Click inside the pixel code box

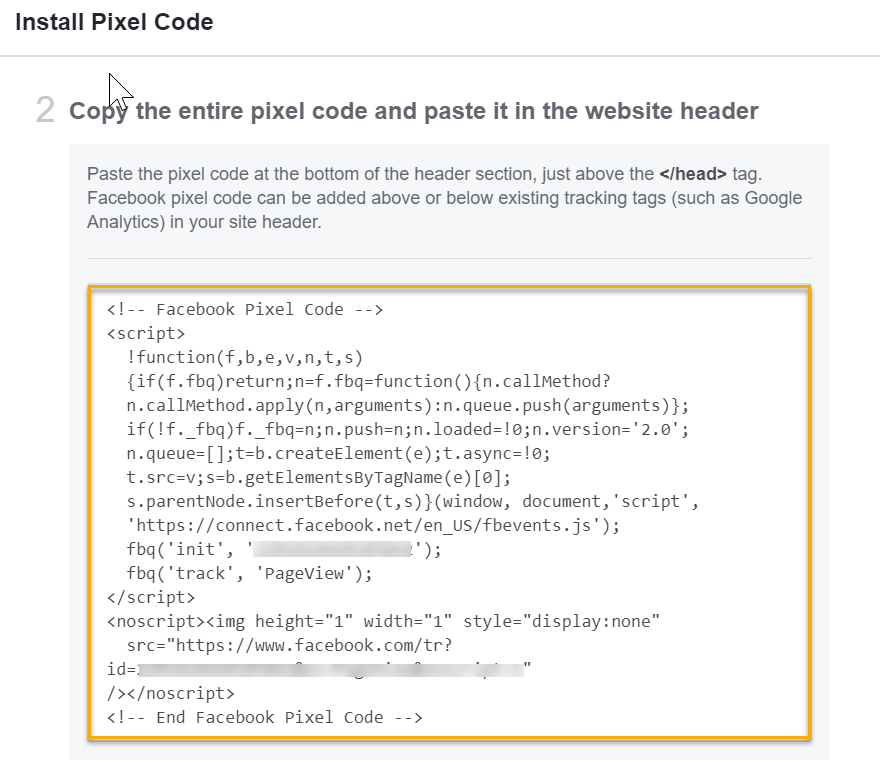click(449, 513)
